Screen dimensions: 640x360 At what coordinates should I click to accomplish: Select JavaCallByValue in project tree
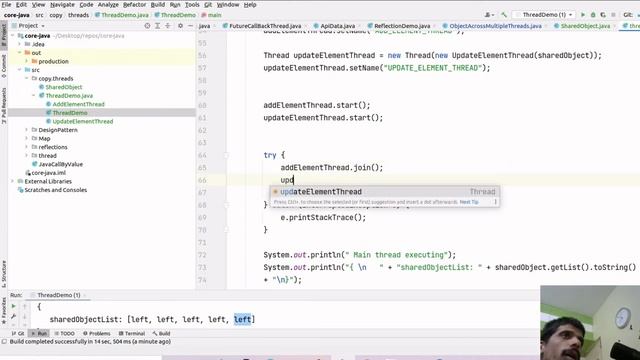(60, 164)
